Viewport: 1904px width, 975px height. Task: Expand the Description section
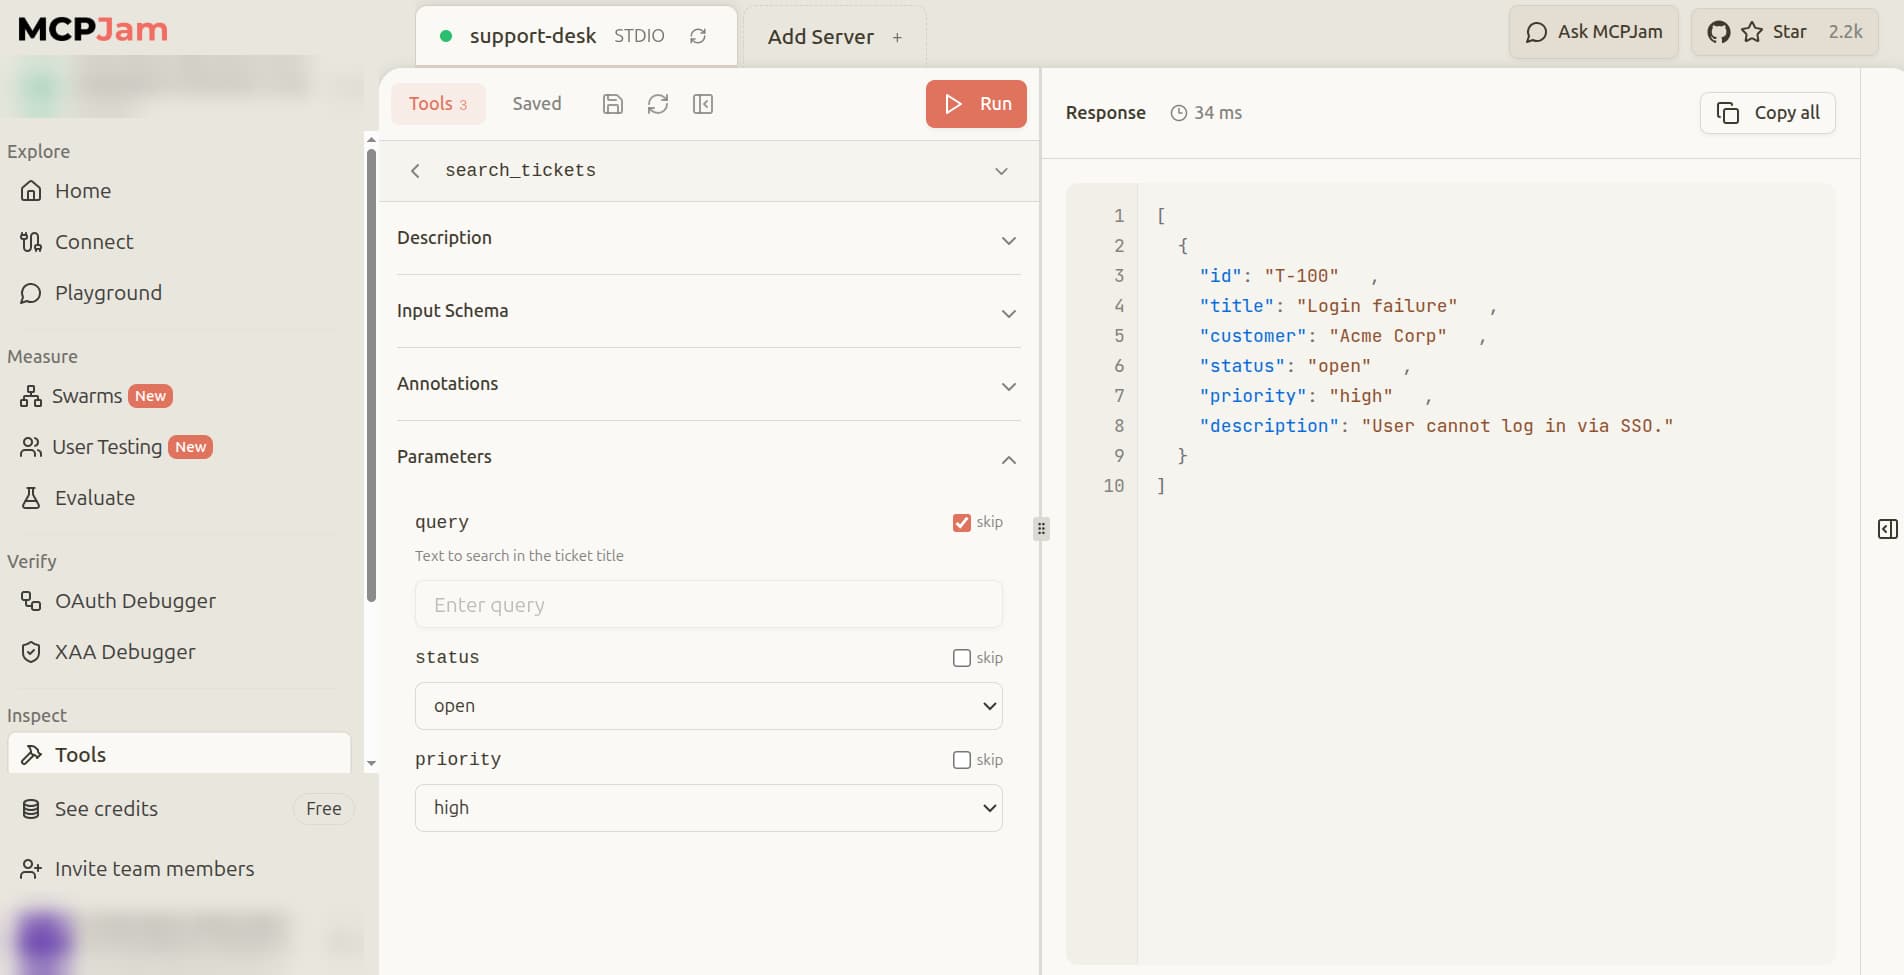pyautogui.click(x=708, y=239)
